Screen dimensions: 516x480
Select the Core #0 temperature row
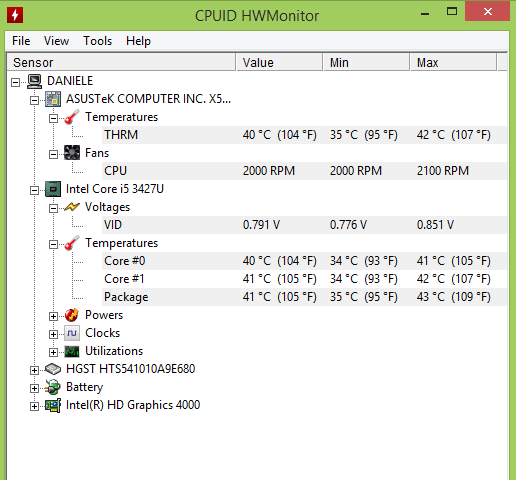point(305,261)
